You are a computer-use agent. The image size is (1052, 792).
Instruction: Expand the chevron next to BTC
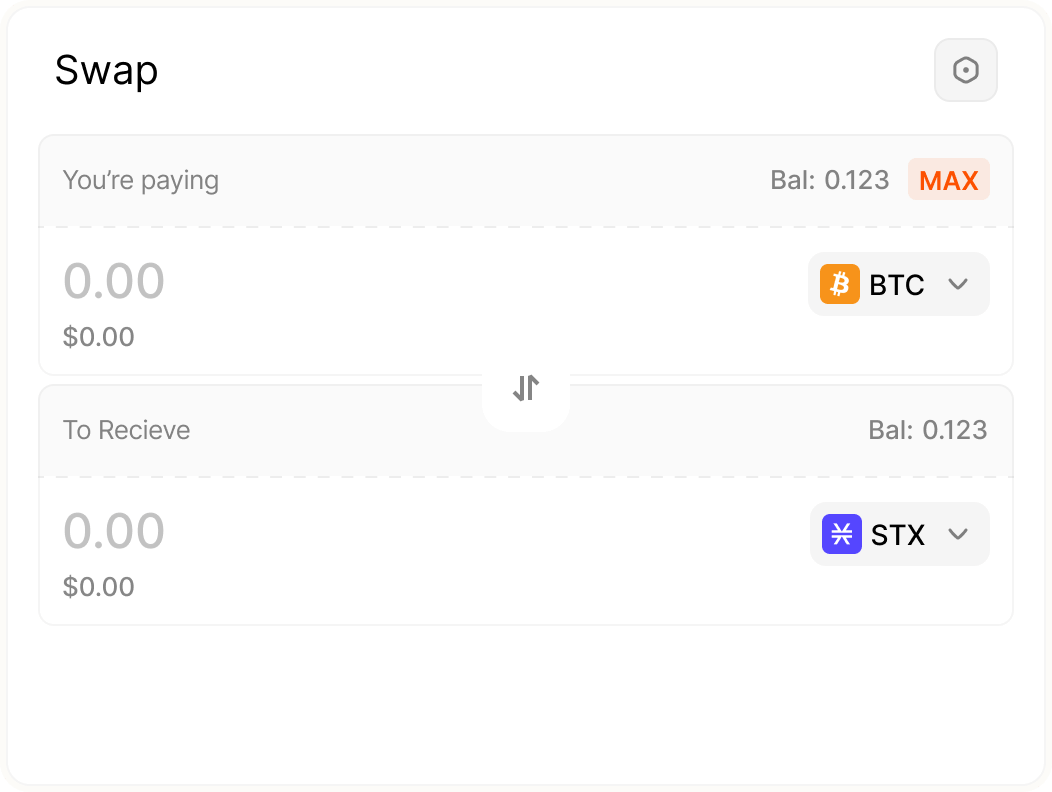click(x=958, y=284)
